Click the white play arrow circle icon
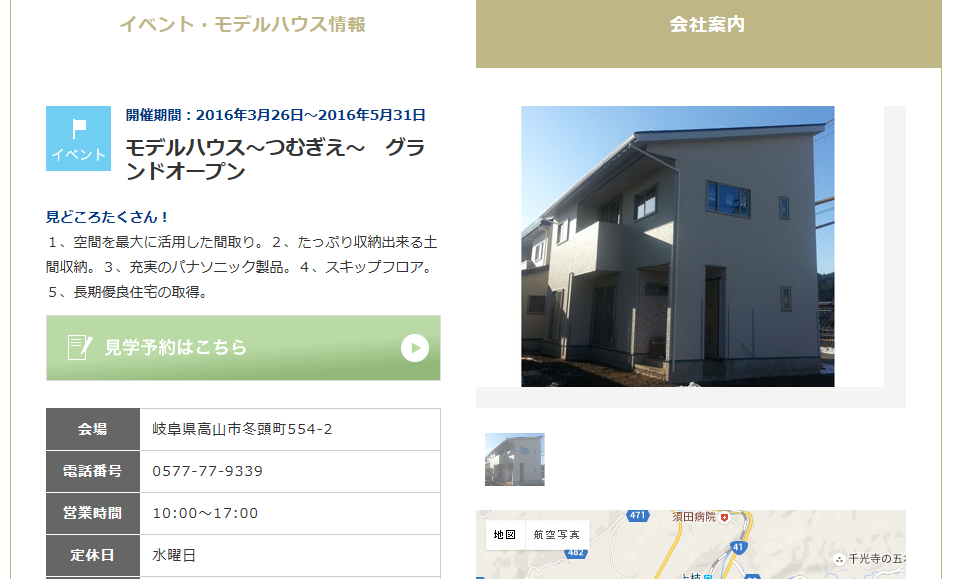This screenshot has width=957, height=579. pyautogui.click(x=415, y=348)
